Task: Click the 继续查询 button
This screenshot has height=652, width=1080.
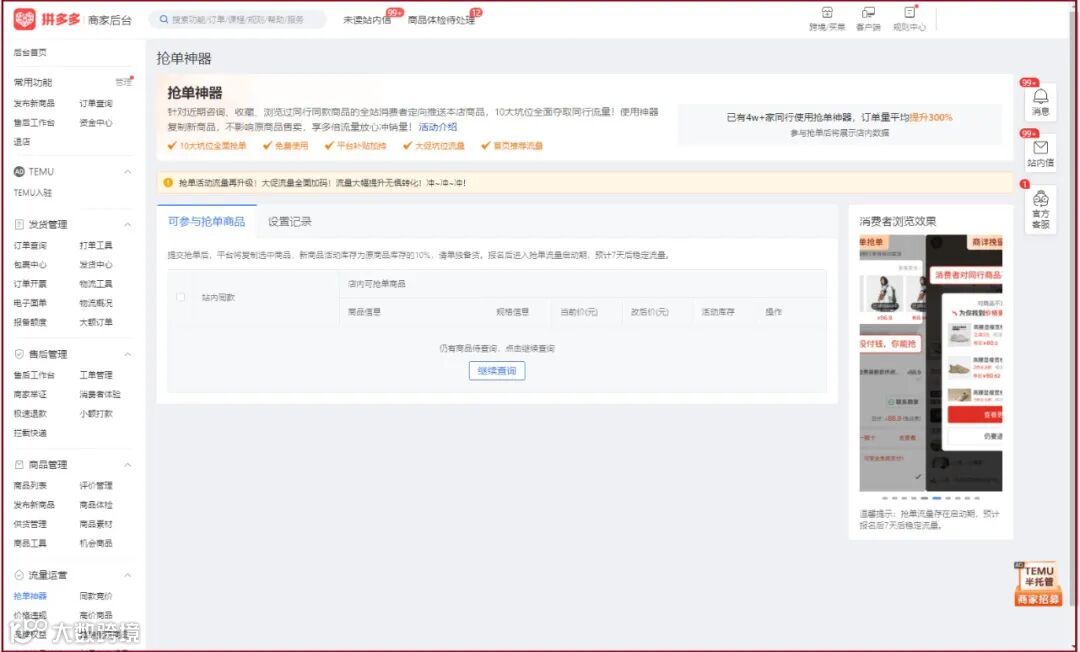Action: coord(497,370)
